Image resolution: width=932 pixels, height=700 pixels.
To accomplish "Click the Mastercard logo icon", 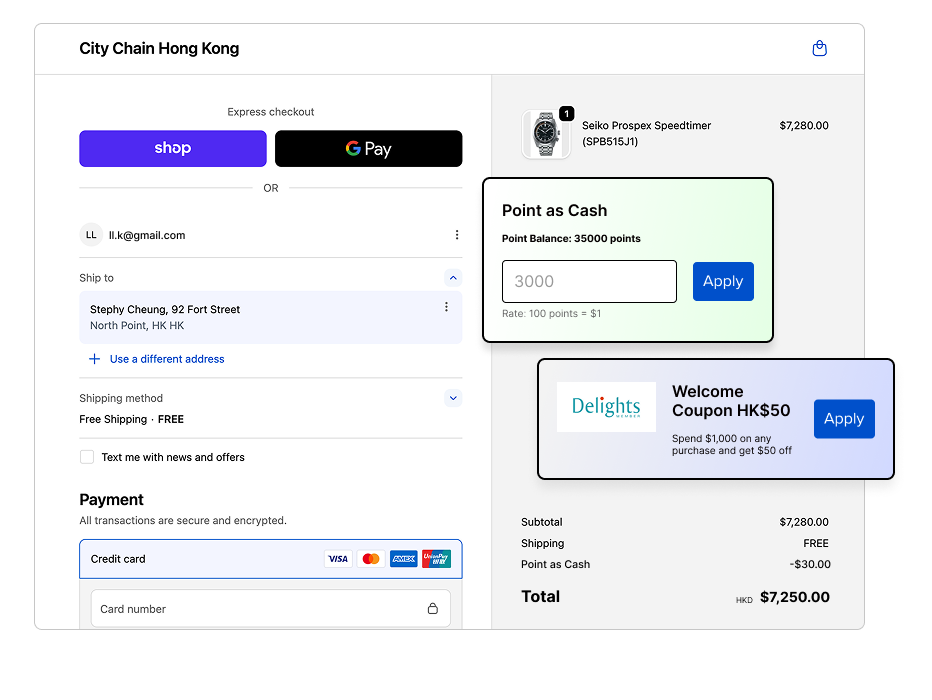I will (370, 559).
